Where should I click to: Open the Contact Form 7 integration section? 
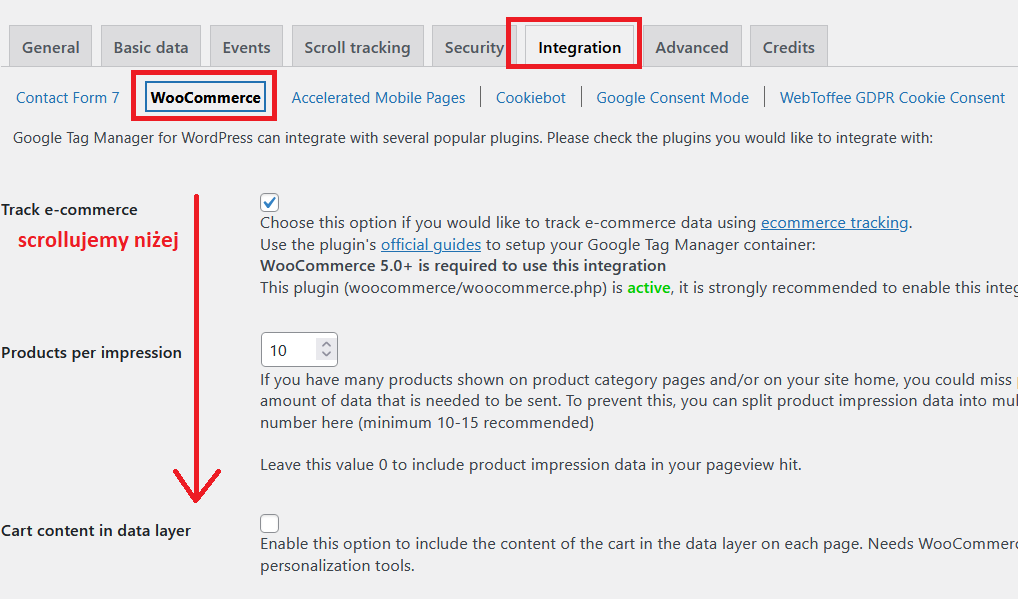click(x=68, y=97)
